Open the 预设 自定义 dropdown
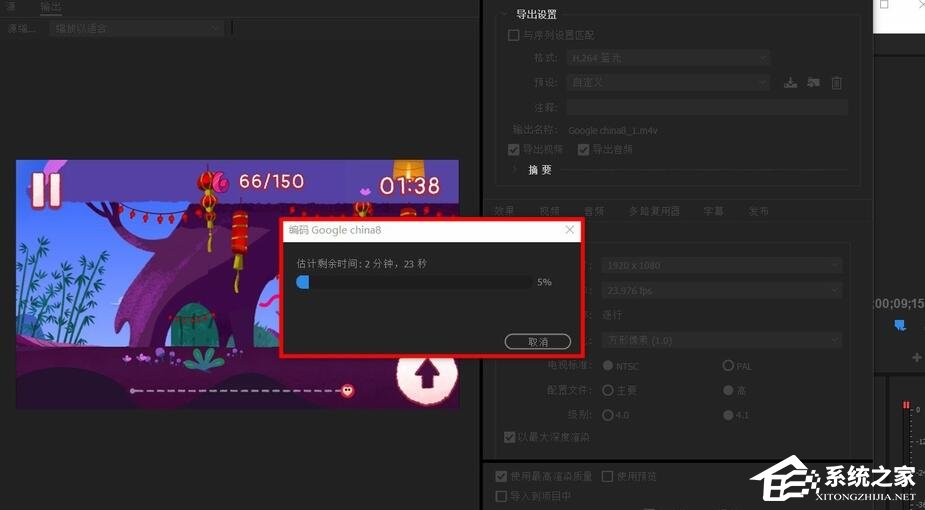 pyautogui.click(x=668, y=83)
